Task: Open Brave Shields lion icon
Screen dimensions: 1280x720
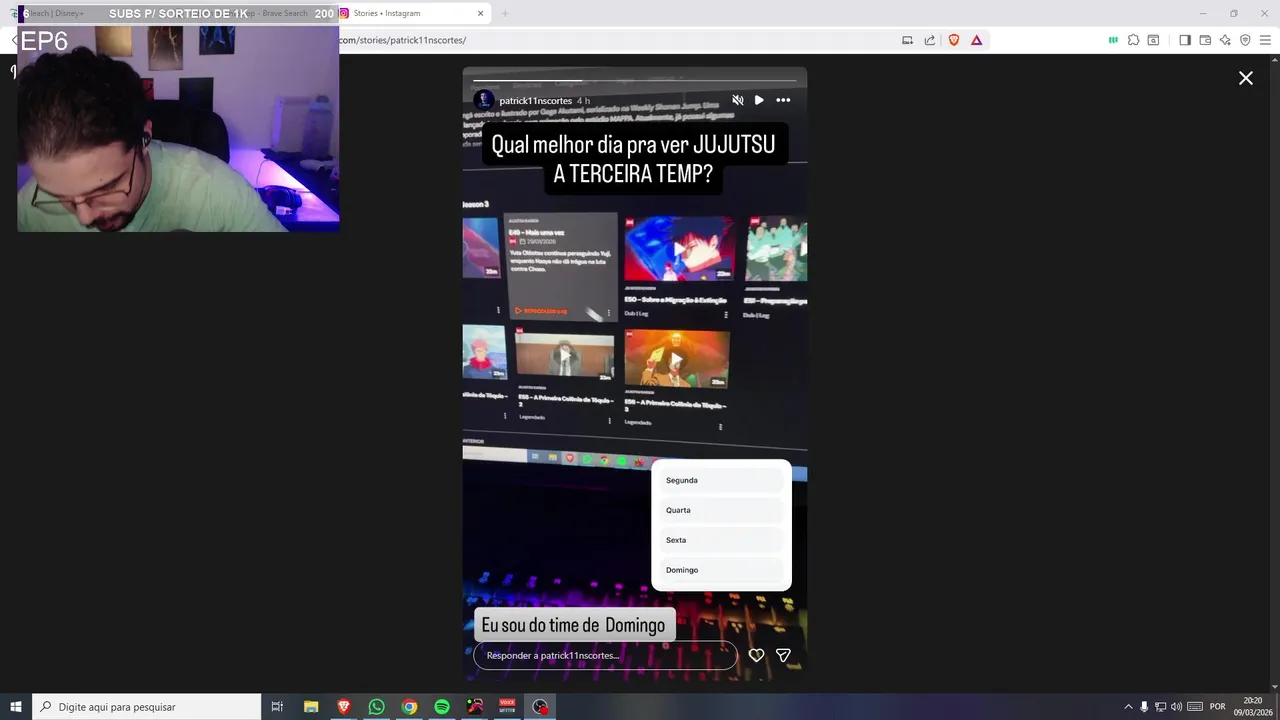Action: click(x=954, y=40)
